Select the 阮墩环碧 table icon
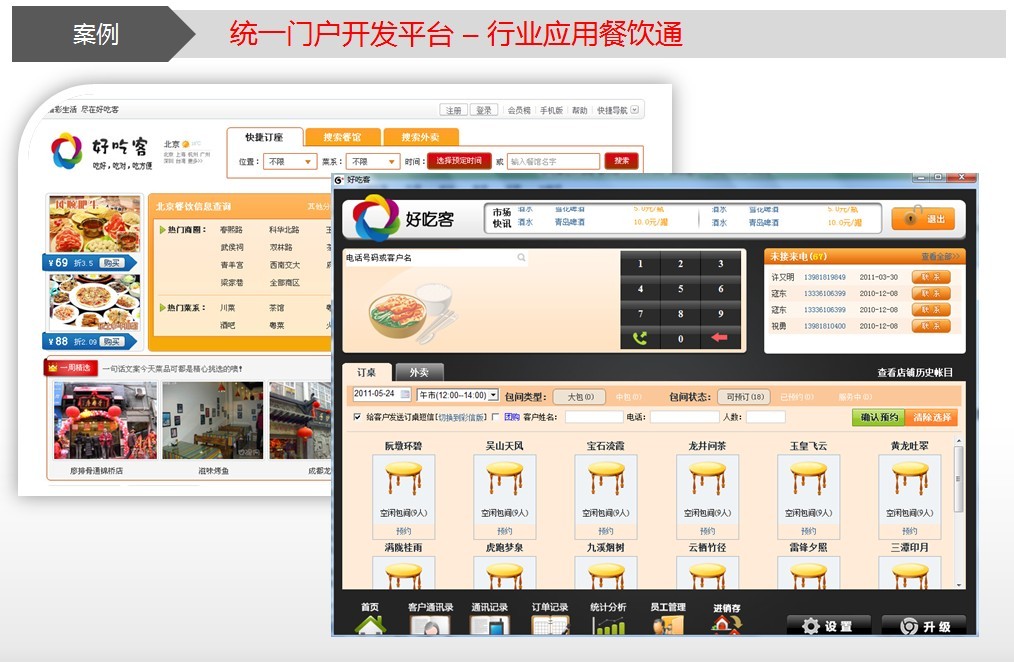Viewport: 1014px width, 662px height. pos(404,480)
